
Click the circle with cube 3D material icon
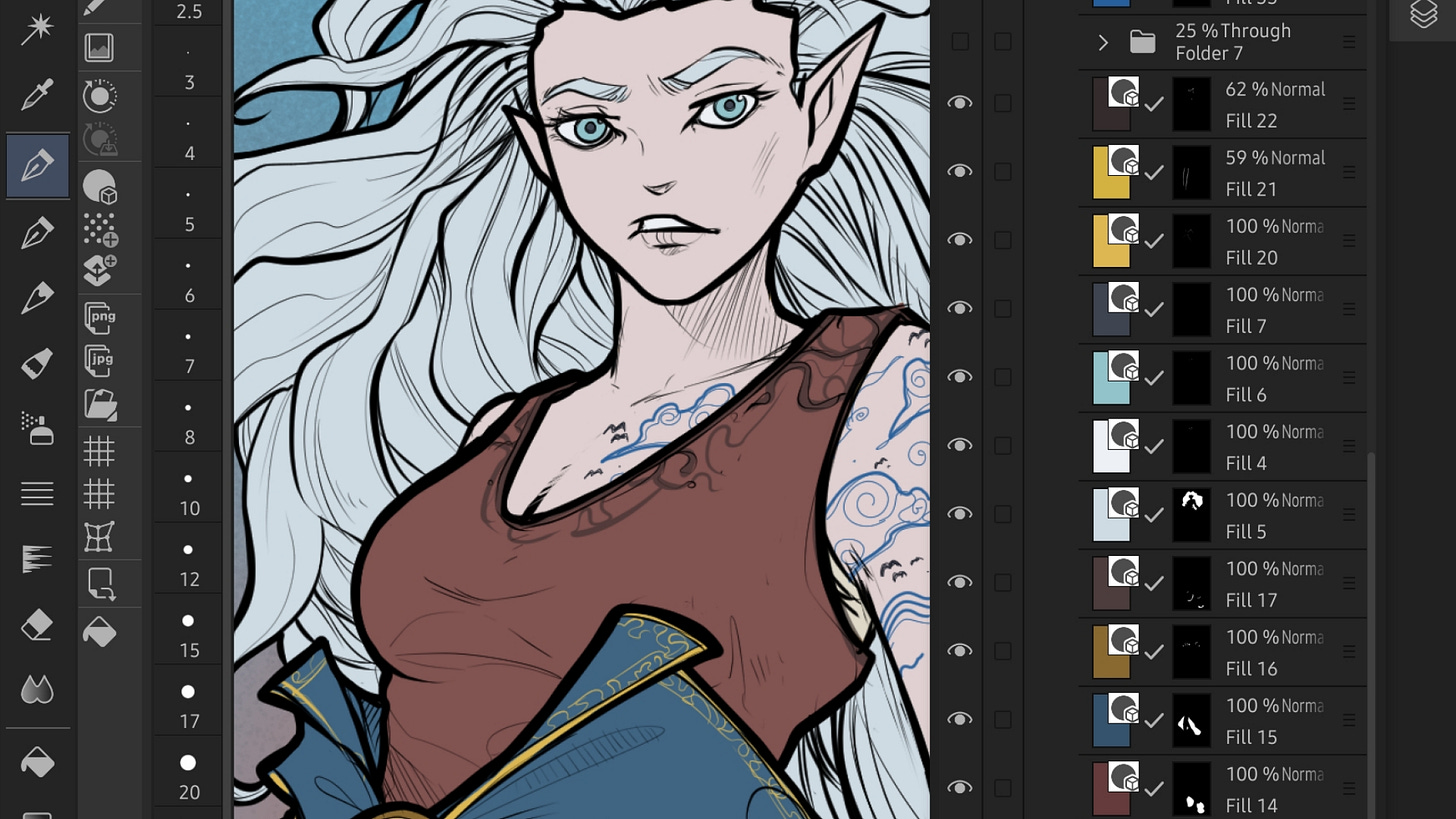pyautogui.click(x=99, y=187)
